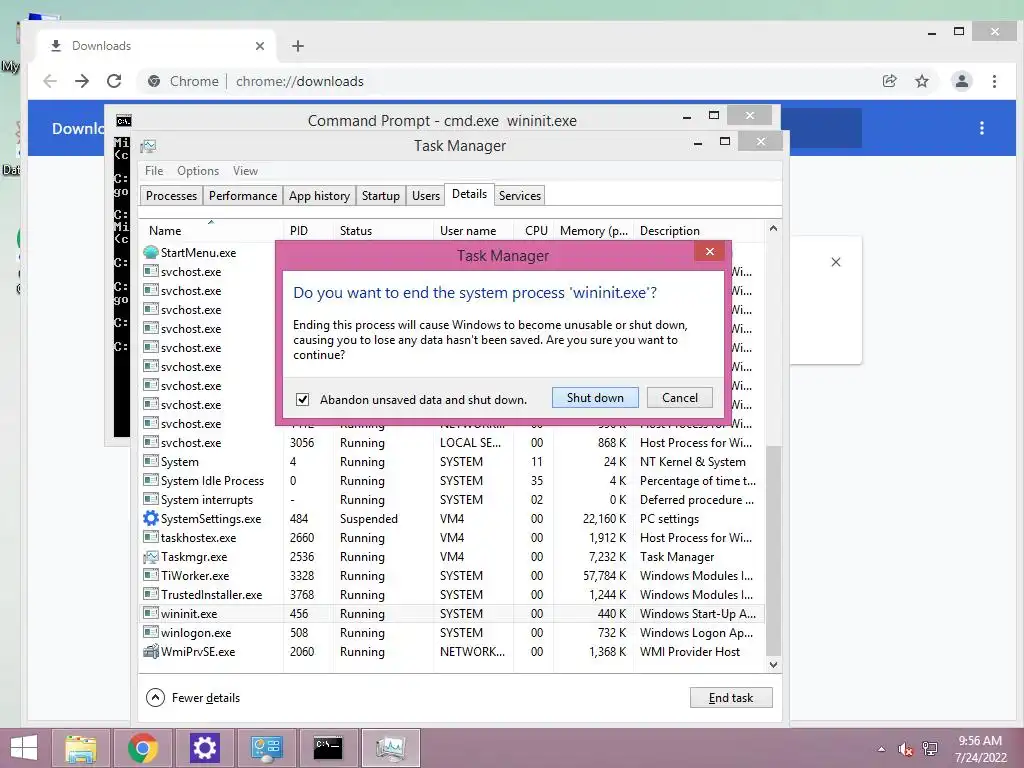Open File Explorer from taskbar
The width and height of the screenshot is (1024, 768).
80,748
